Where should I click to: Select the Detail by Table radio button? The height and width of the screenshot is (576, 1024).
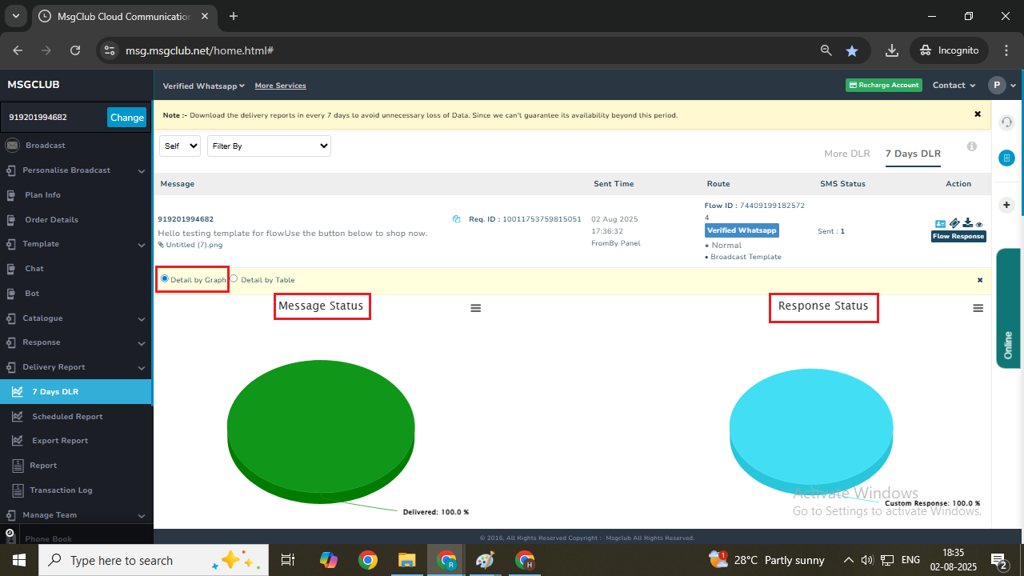click(234, 279)
